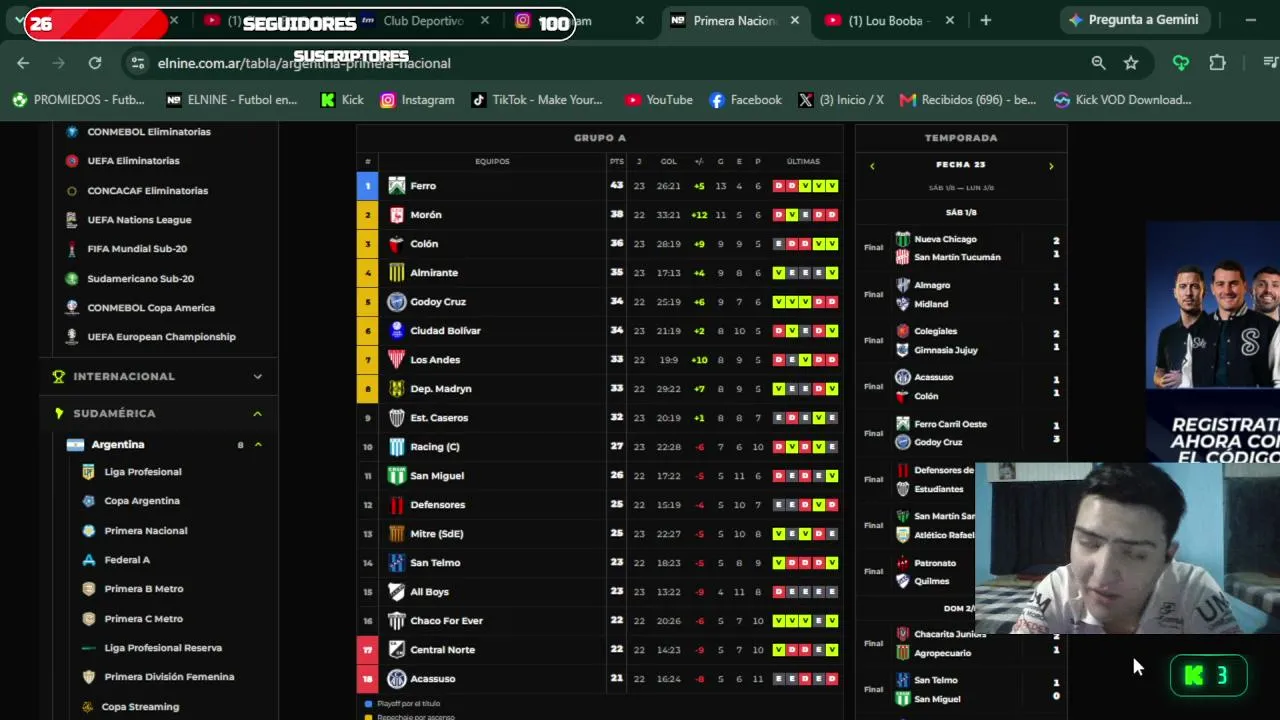This screenshot has height=720, width=1280.
Task: Reload the current page
Action: (95, 63)
